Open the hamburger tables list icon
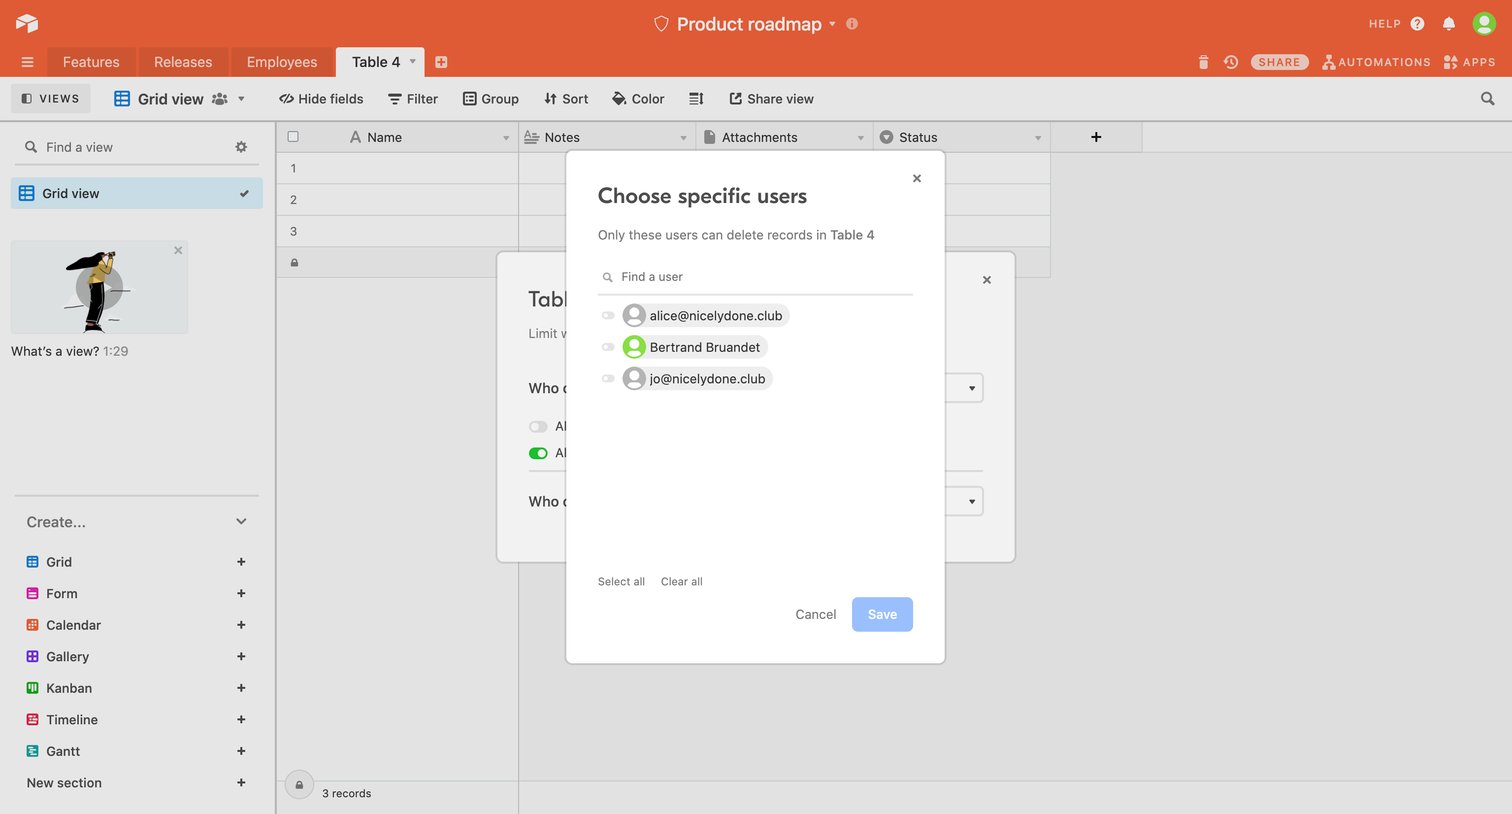The width and height of the screenshot is (1512, 814). [x=27, y=62]
